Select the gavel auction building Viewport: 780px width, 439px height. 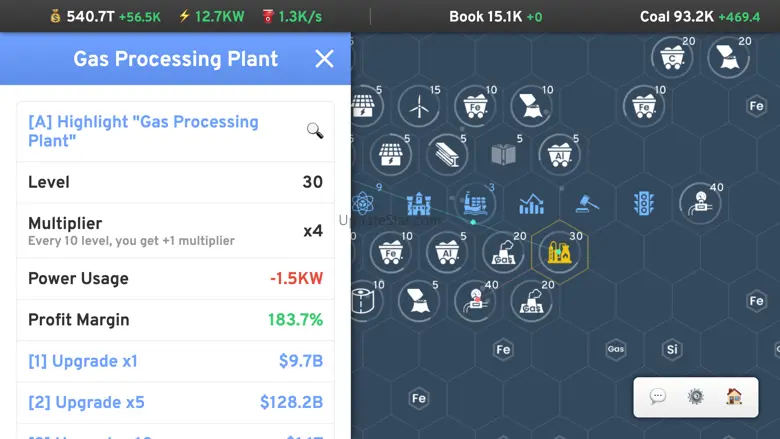click(x=587, y=204)
